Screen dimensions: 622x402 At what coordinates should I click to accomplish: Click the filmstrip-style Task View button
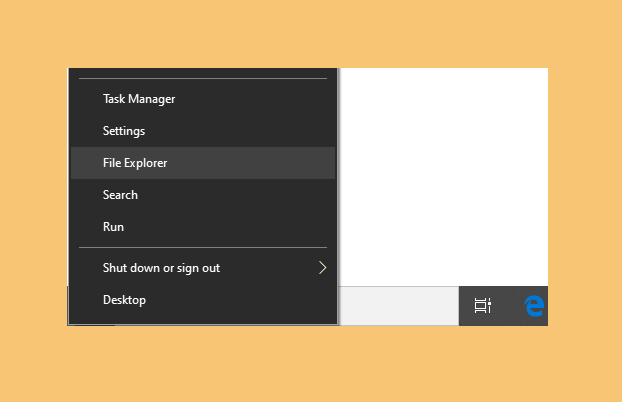[482, 306]
